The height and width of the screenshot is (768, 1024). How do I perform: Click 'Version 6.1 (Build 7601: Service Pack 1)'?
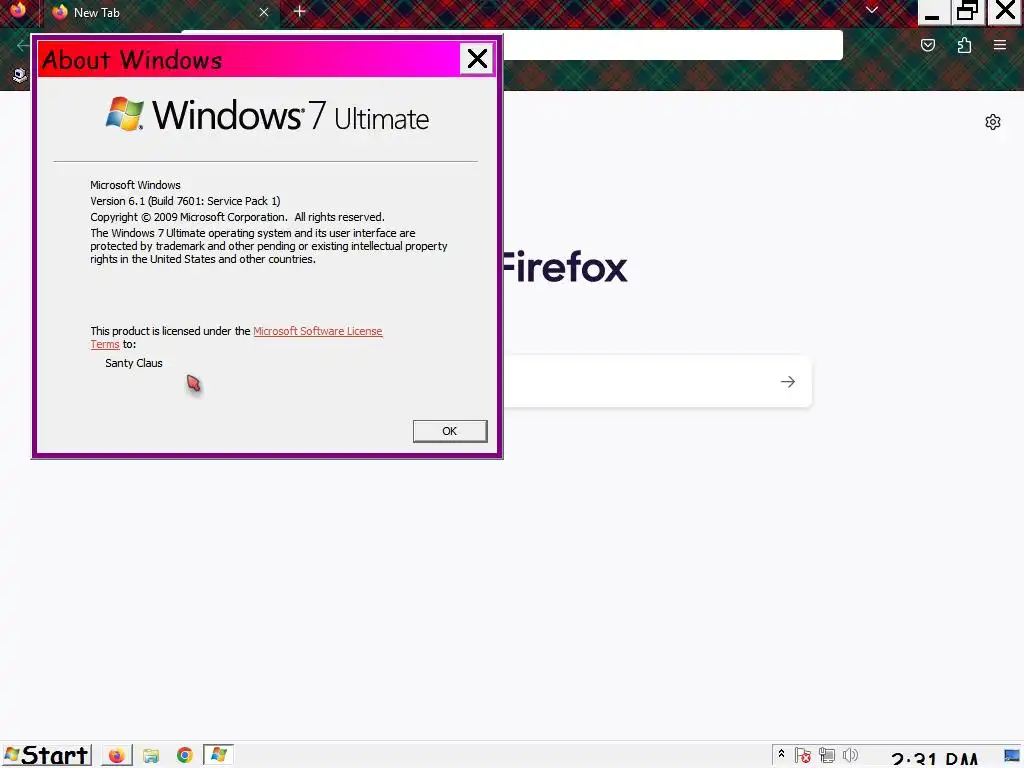click(185, 201)
